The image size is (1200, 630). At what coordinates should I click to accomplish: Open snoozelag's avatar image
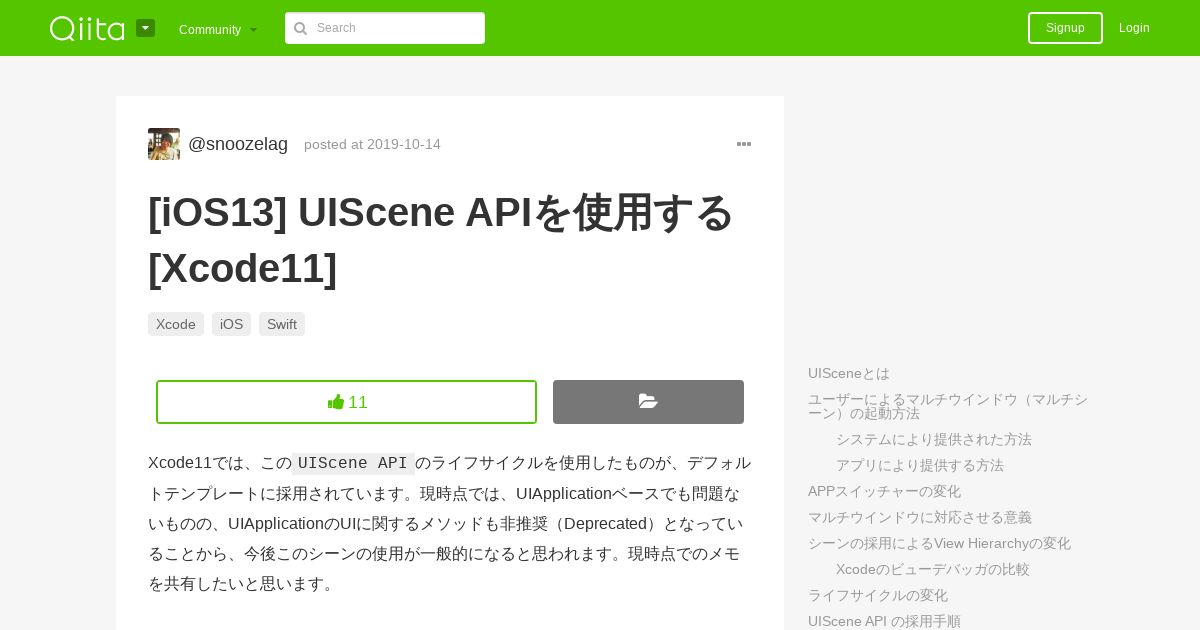(x=164, y=144)
